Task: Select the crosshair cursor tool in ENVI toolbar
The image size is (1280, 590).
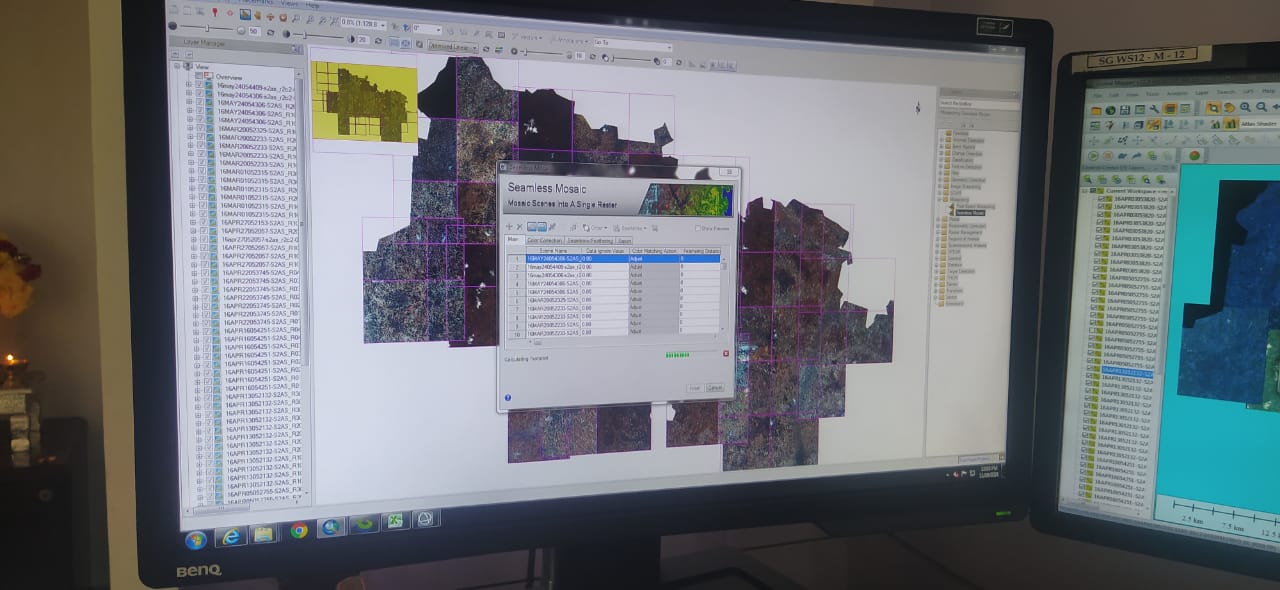Action: (229, 13)
